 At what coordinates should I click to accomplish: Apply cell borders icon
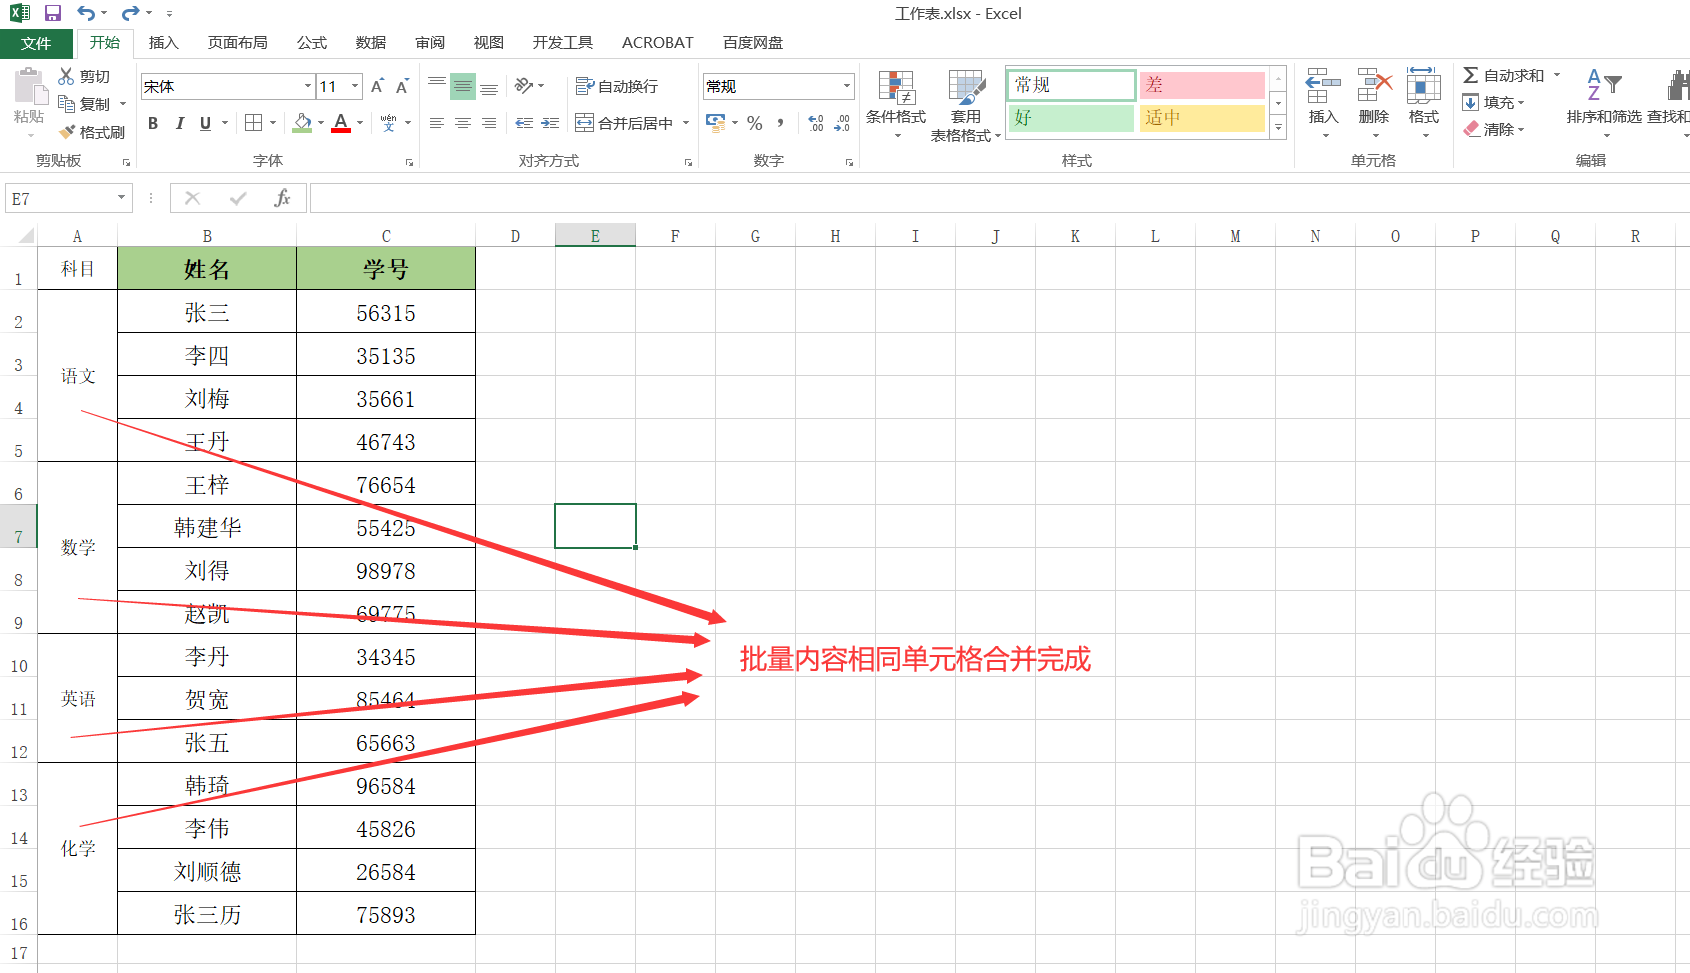pos(254,123)
